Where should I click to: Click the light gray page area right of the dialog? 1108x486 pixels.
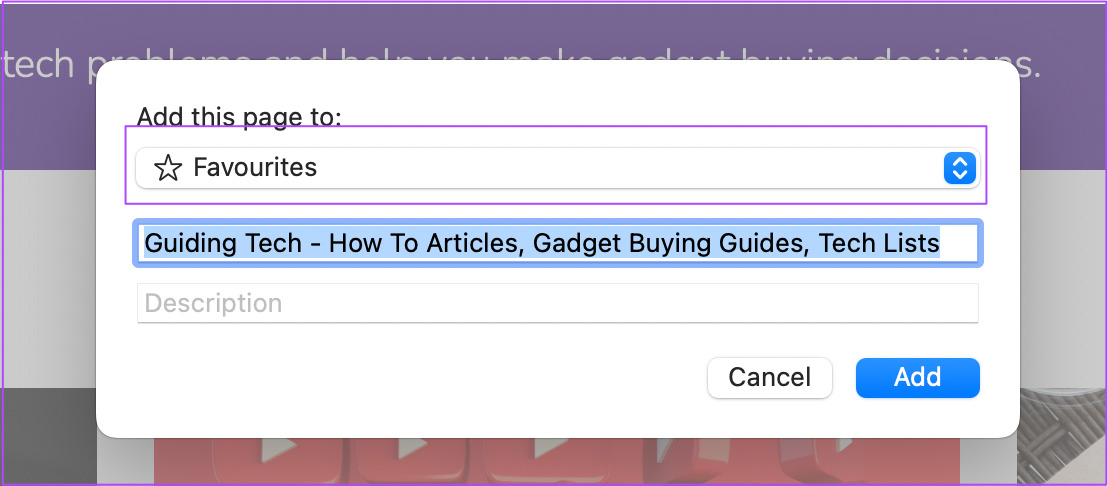click(x=1062, y=283)
